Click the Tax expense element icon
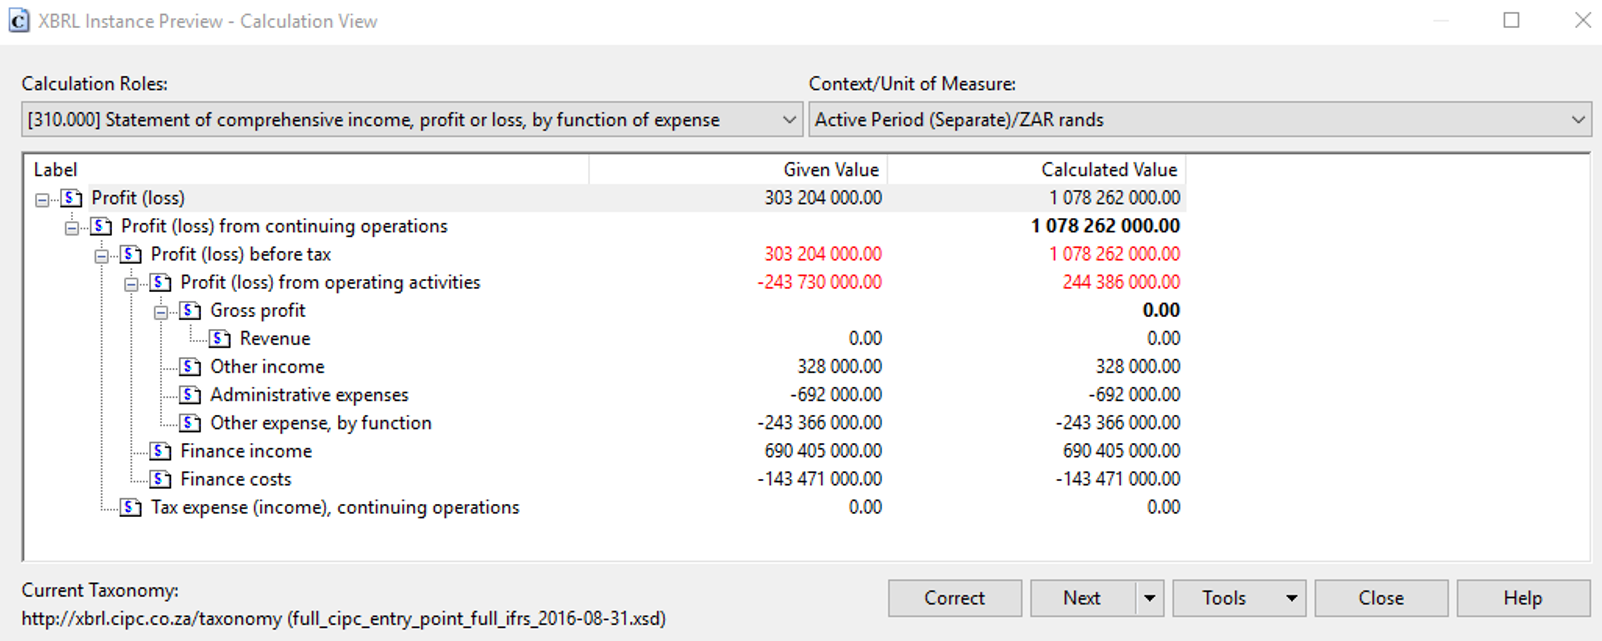This screenshot has width=1602, height=641. click(x=131, y=508)
